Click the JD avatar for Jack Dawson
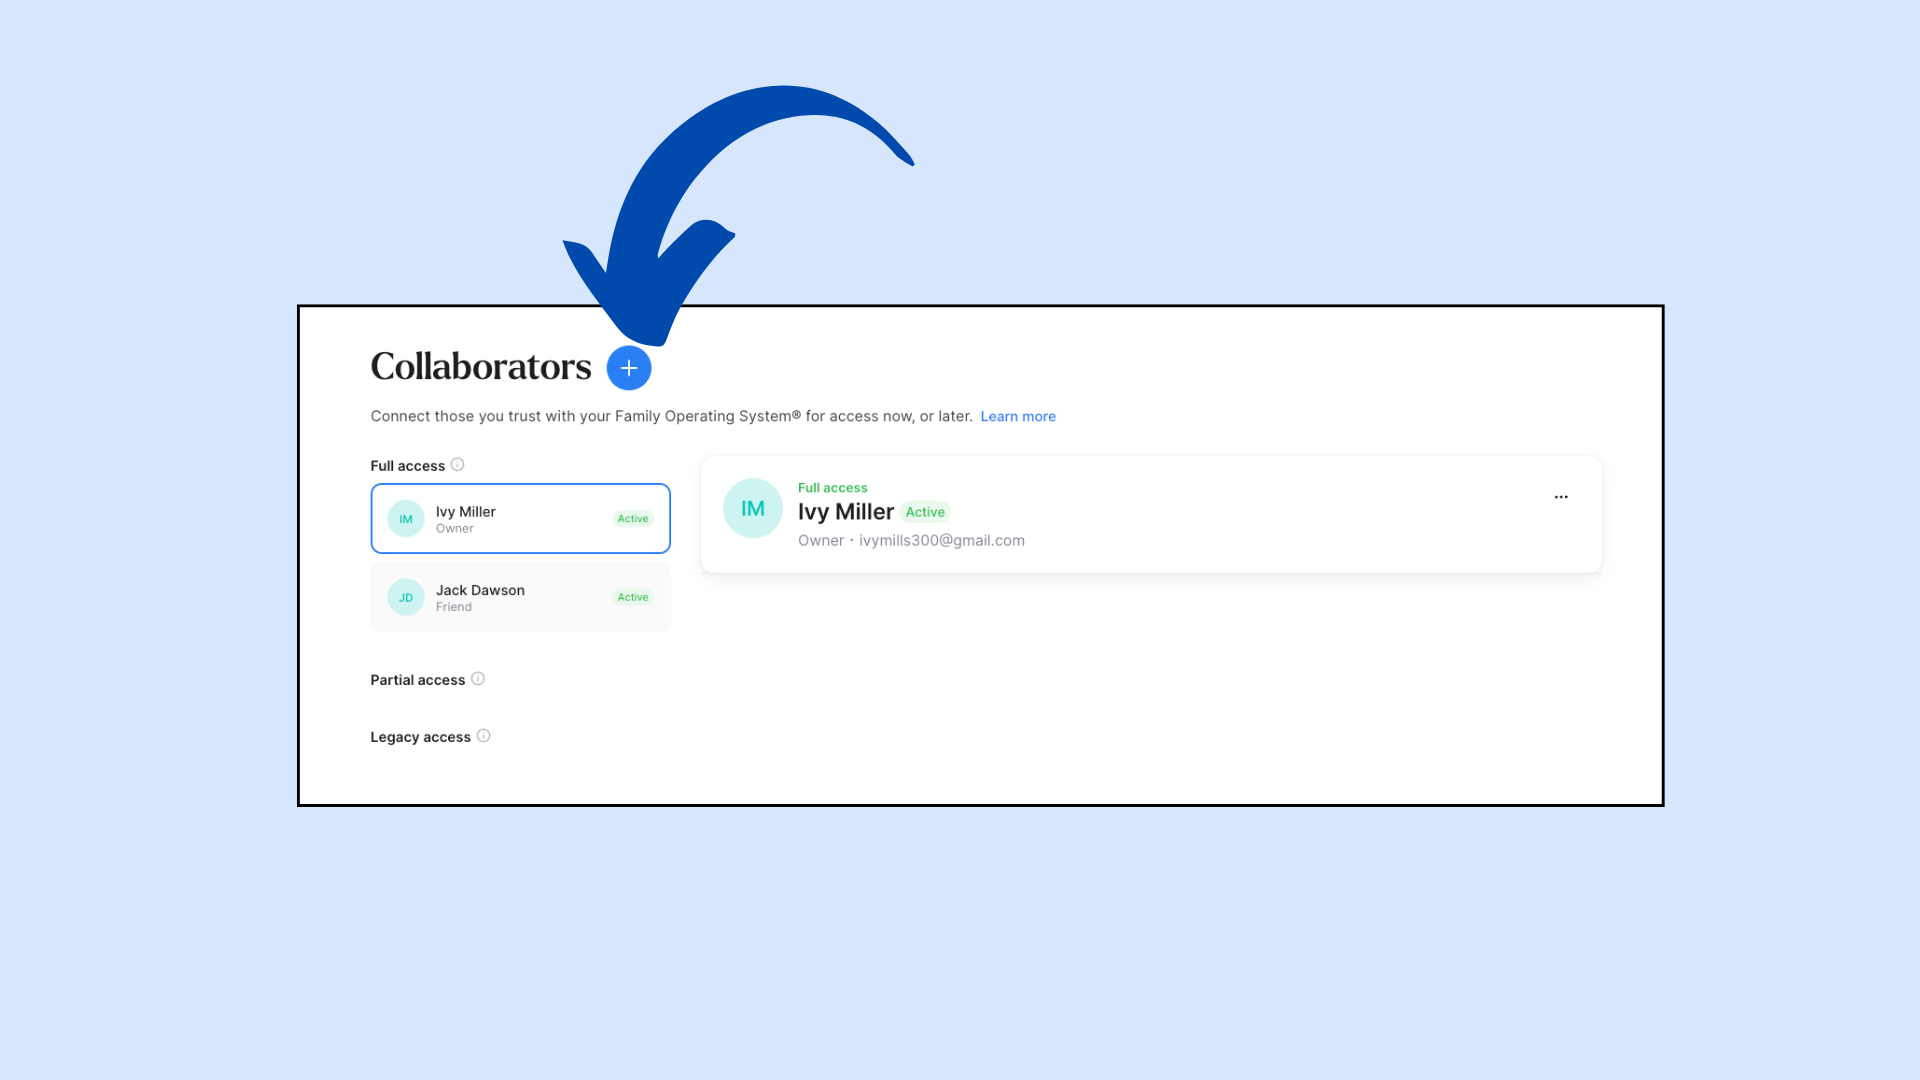 (x=406, y=597)
